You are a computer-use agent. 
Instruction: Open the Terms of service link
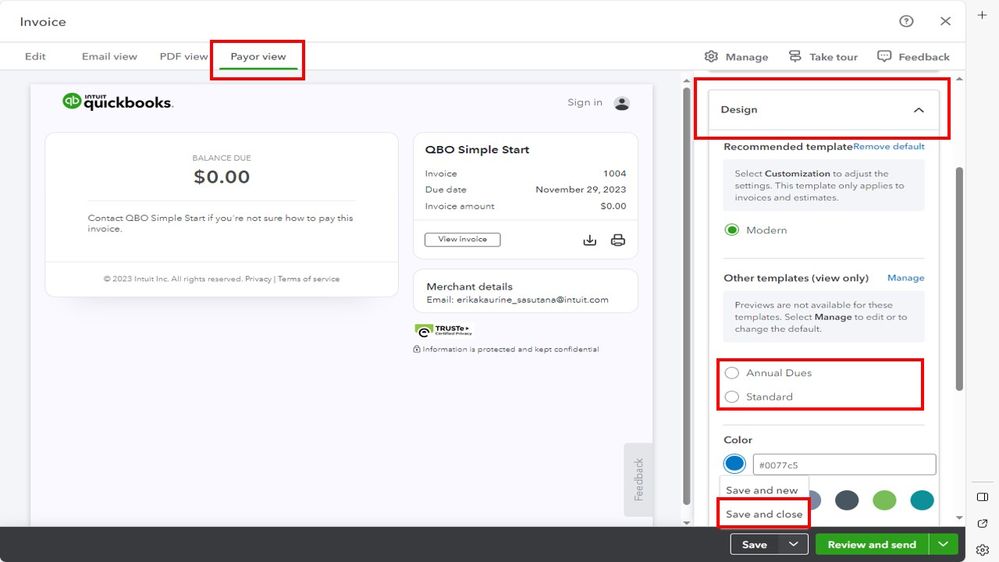point(308,278)
